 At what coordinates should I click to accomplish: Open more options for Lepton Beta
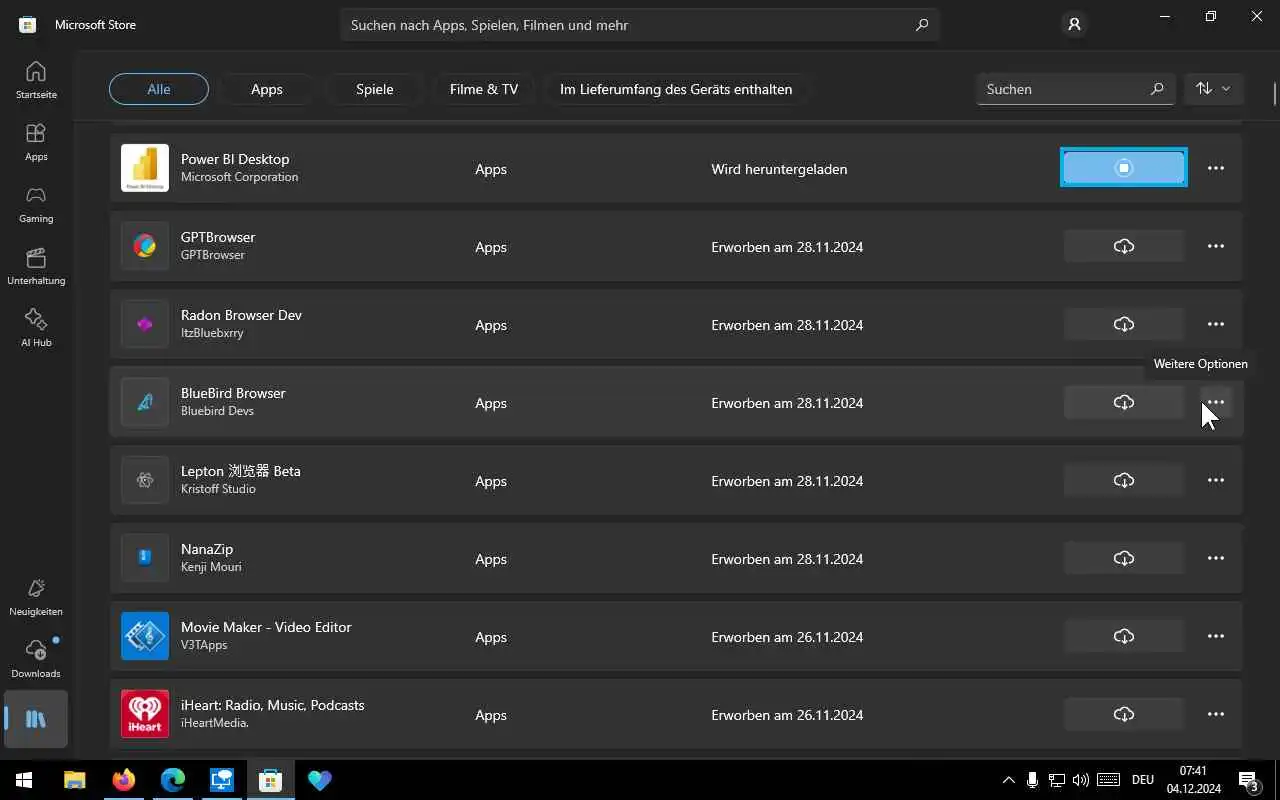point(1216,480)
